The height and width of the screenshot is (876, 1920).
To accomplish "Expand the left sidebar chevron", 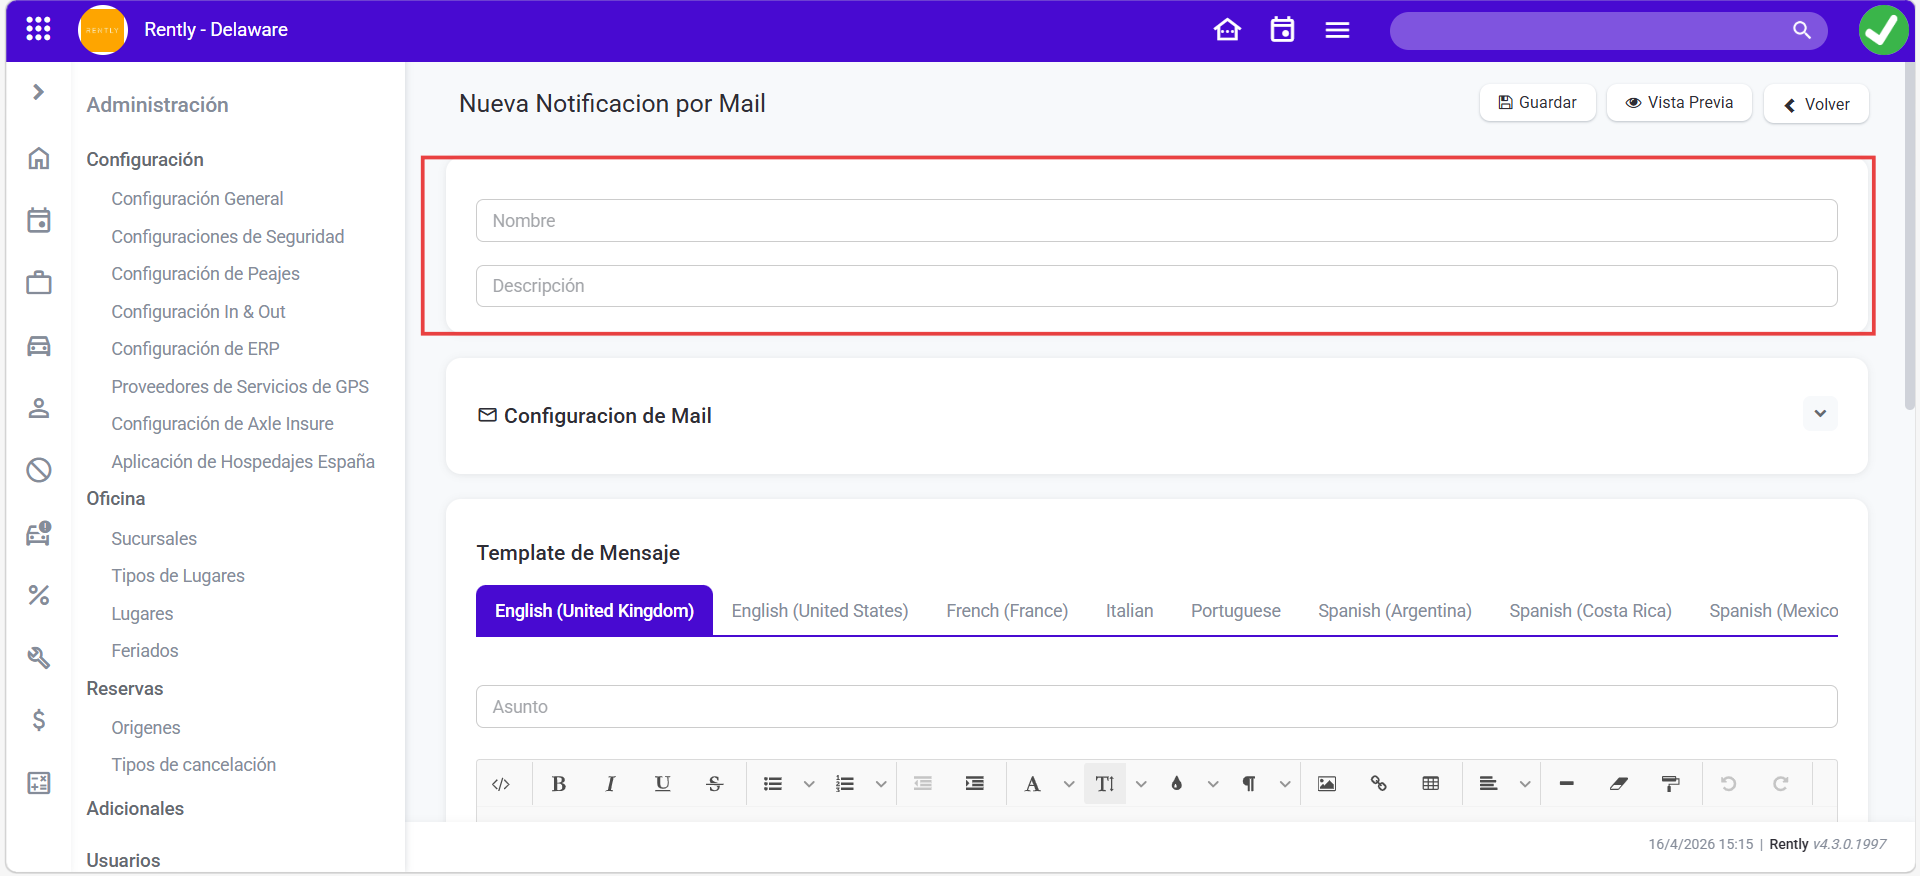I will tap(38, 92).
